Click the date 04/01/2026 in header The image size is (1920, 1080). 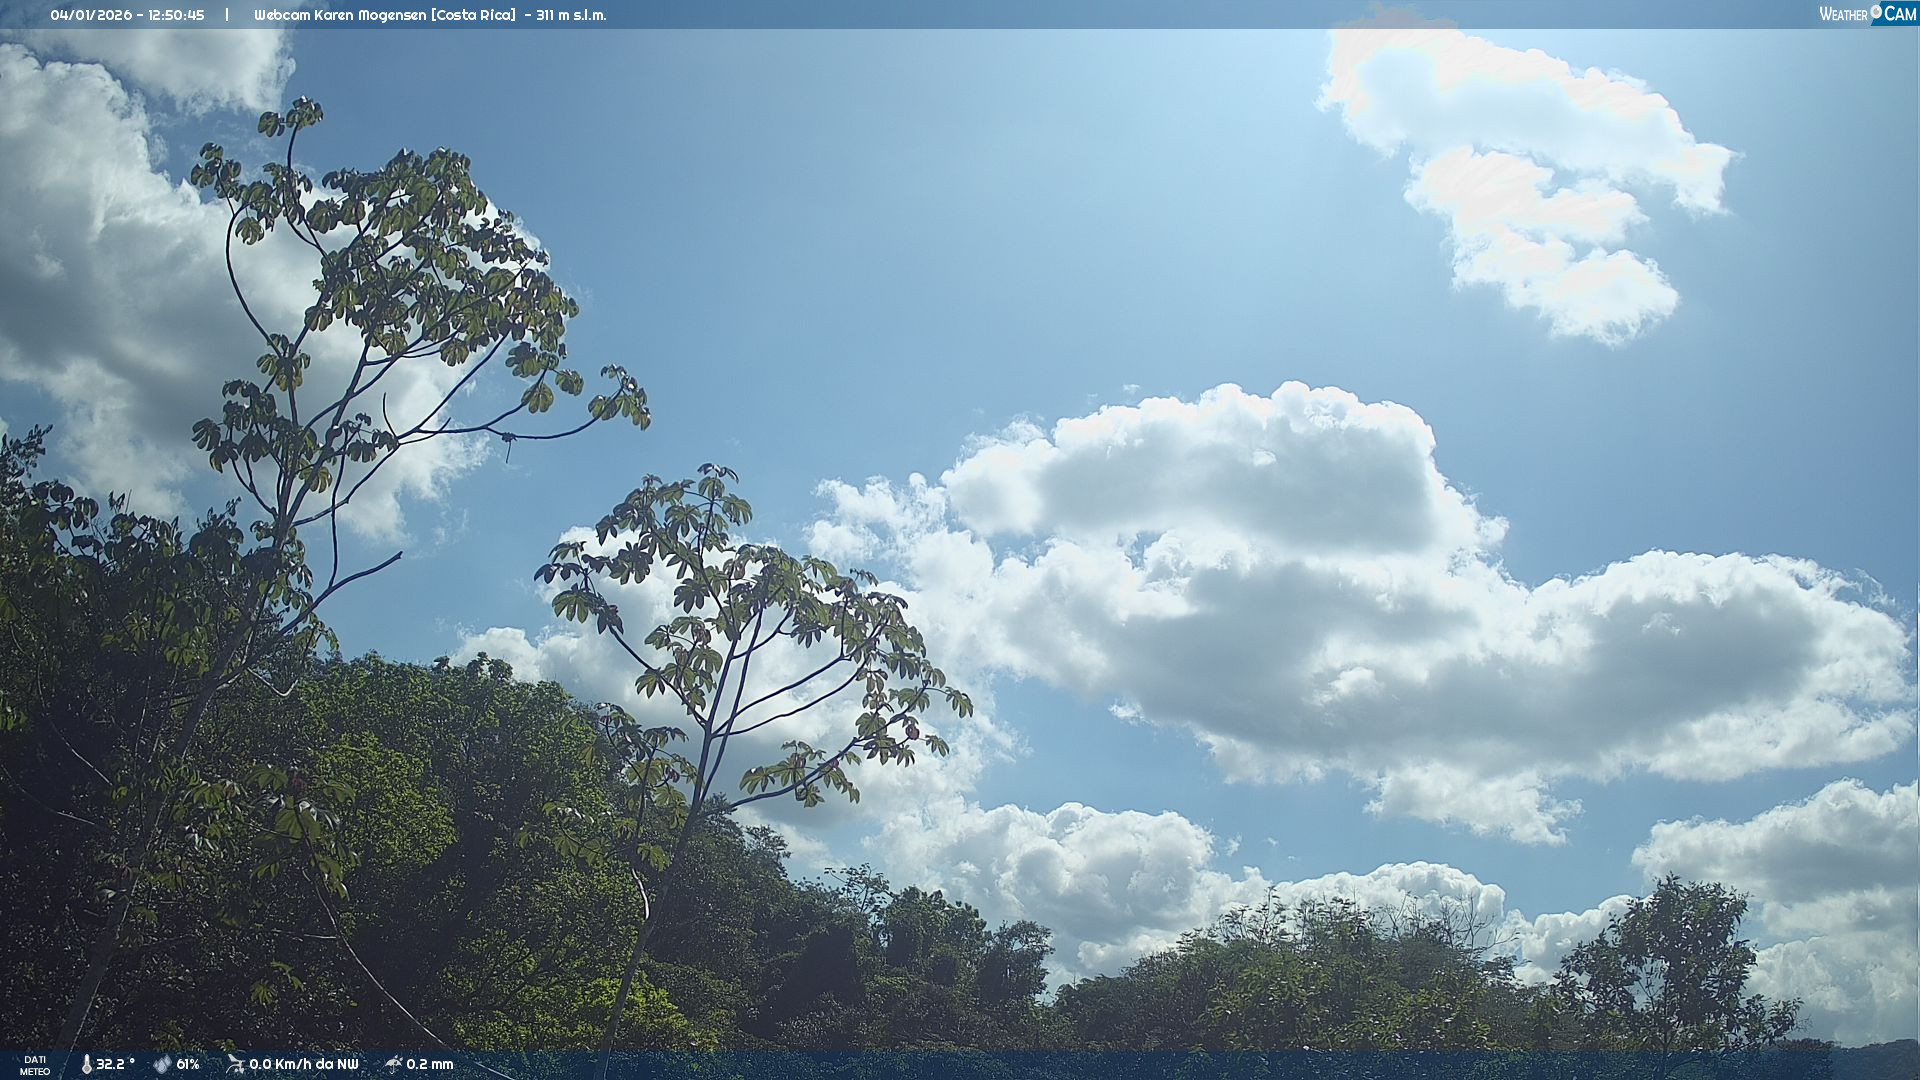[91, 15]
